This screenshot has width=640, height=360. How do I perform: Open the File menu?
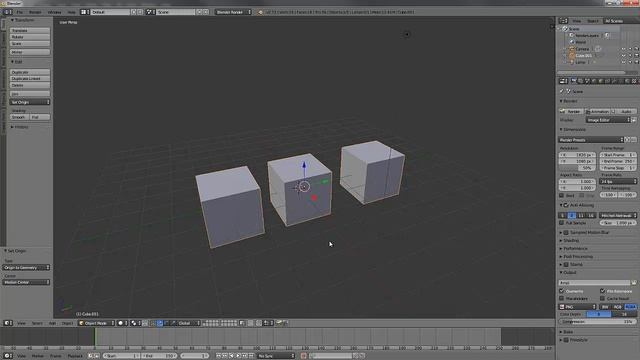point(20,12)
